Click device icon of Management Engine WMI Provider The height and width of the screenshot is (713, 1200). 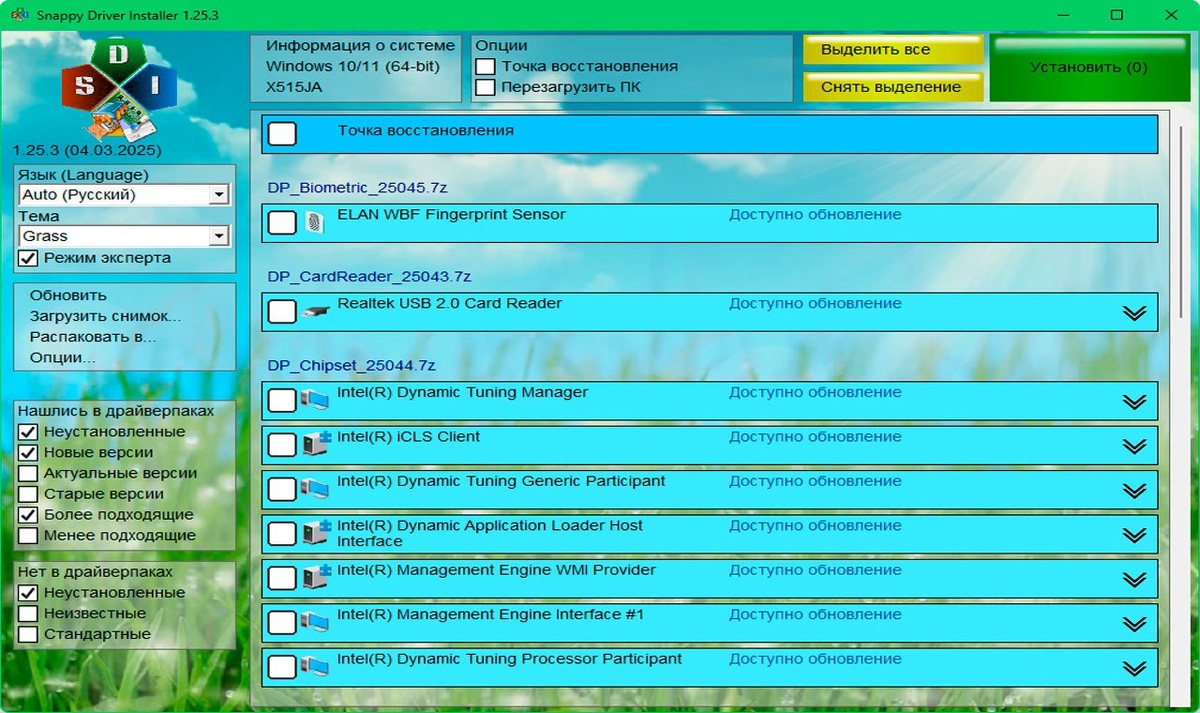(316, 578)
